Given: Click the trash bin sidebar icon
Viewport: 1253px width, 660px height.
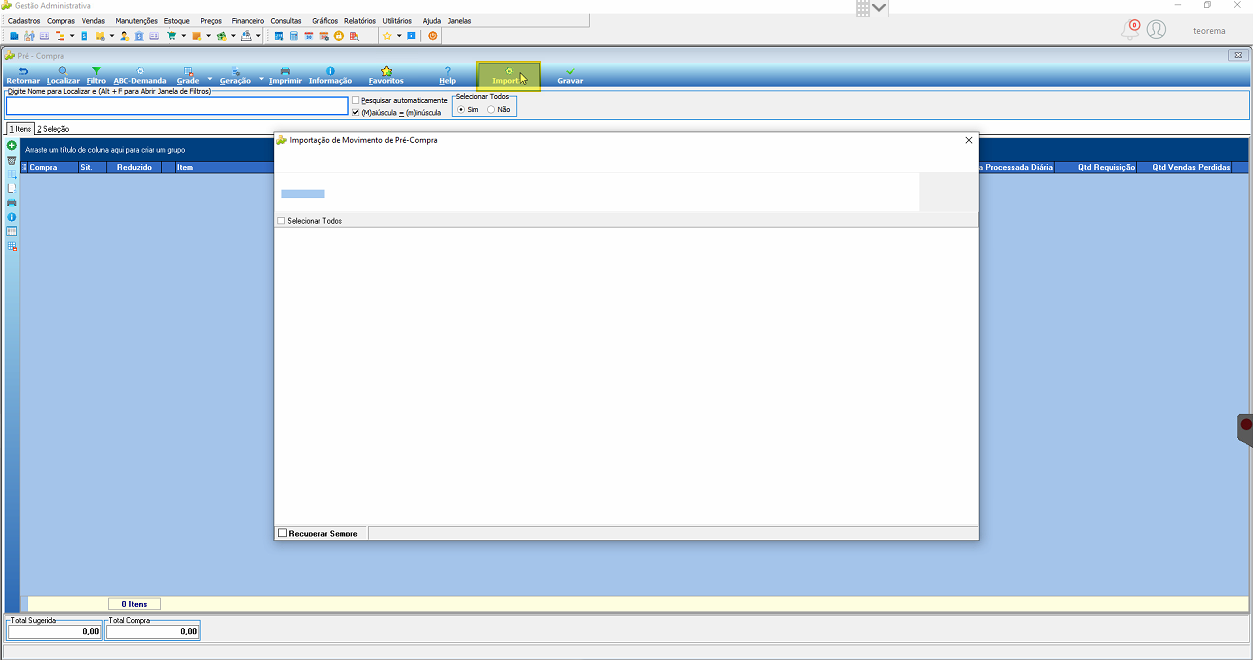Looking at the screenshot, I should tap(12, 160).
